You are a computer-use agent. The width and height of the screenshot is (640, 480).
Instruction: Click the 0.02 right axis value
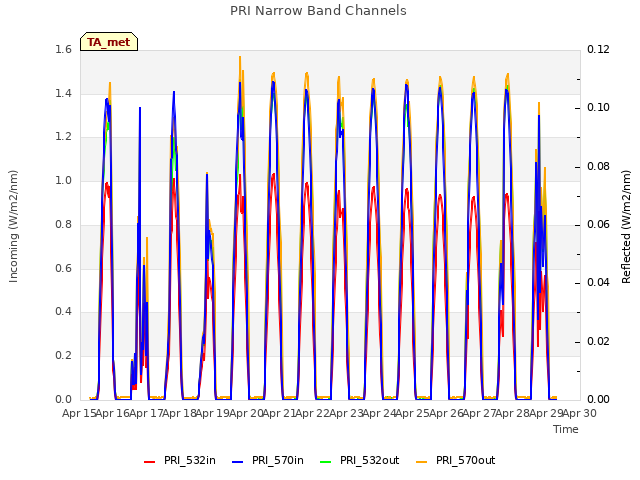click(598, 341)
